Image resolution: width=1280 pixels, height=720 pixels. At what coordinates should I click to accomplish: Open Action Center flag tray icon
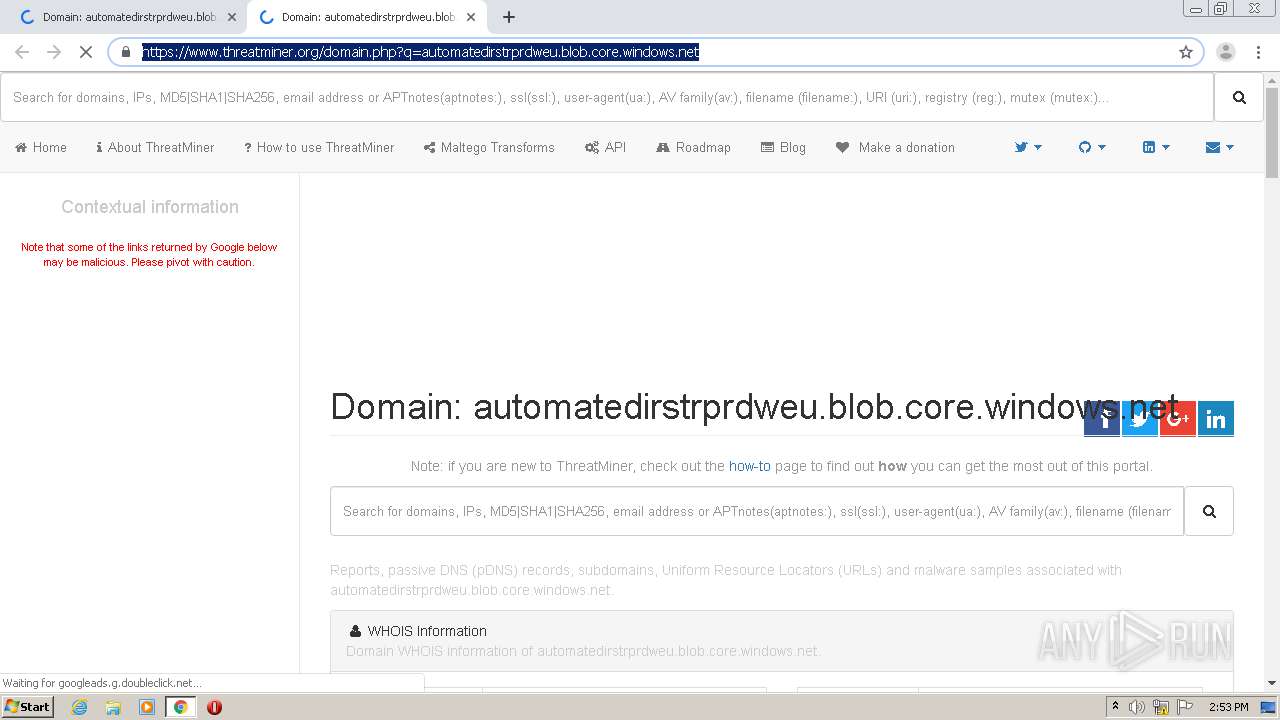(1185, 707)
